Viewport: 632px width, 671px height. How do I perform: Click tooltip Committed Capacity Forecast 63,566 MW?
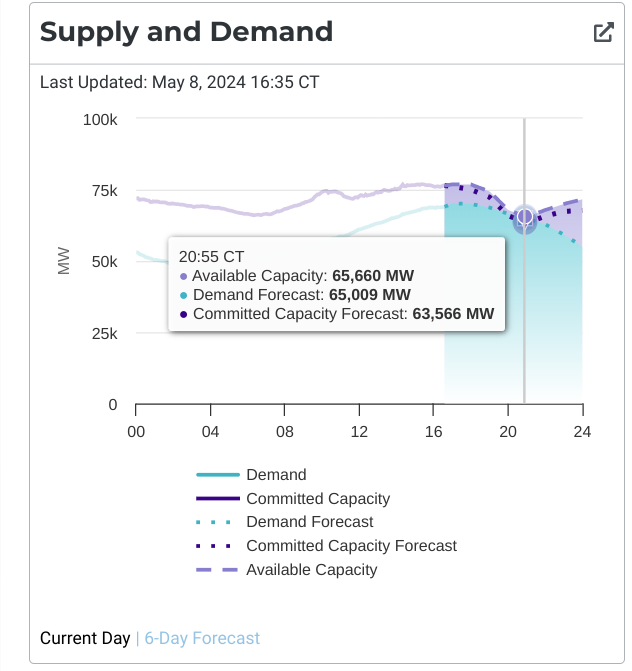coord(337,314)
